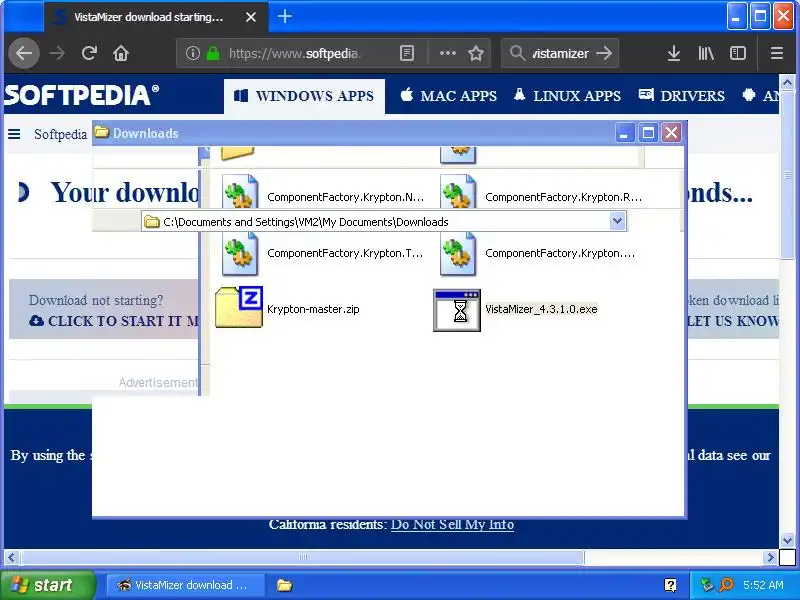The image size is (800, 600).
Task: View site information icon in address bar
Action: tap(192, 53)
